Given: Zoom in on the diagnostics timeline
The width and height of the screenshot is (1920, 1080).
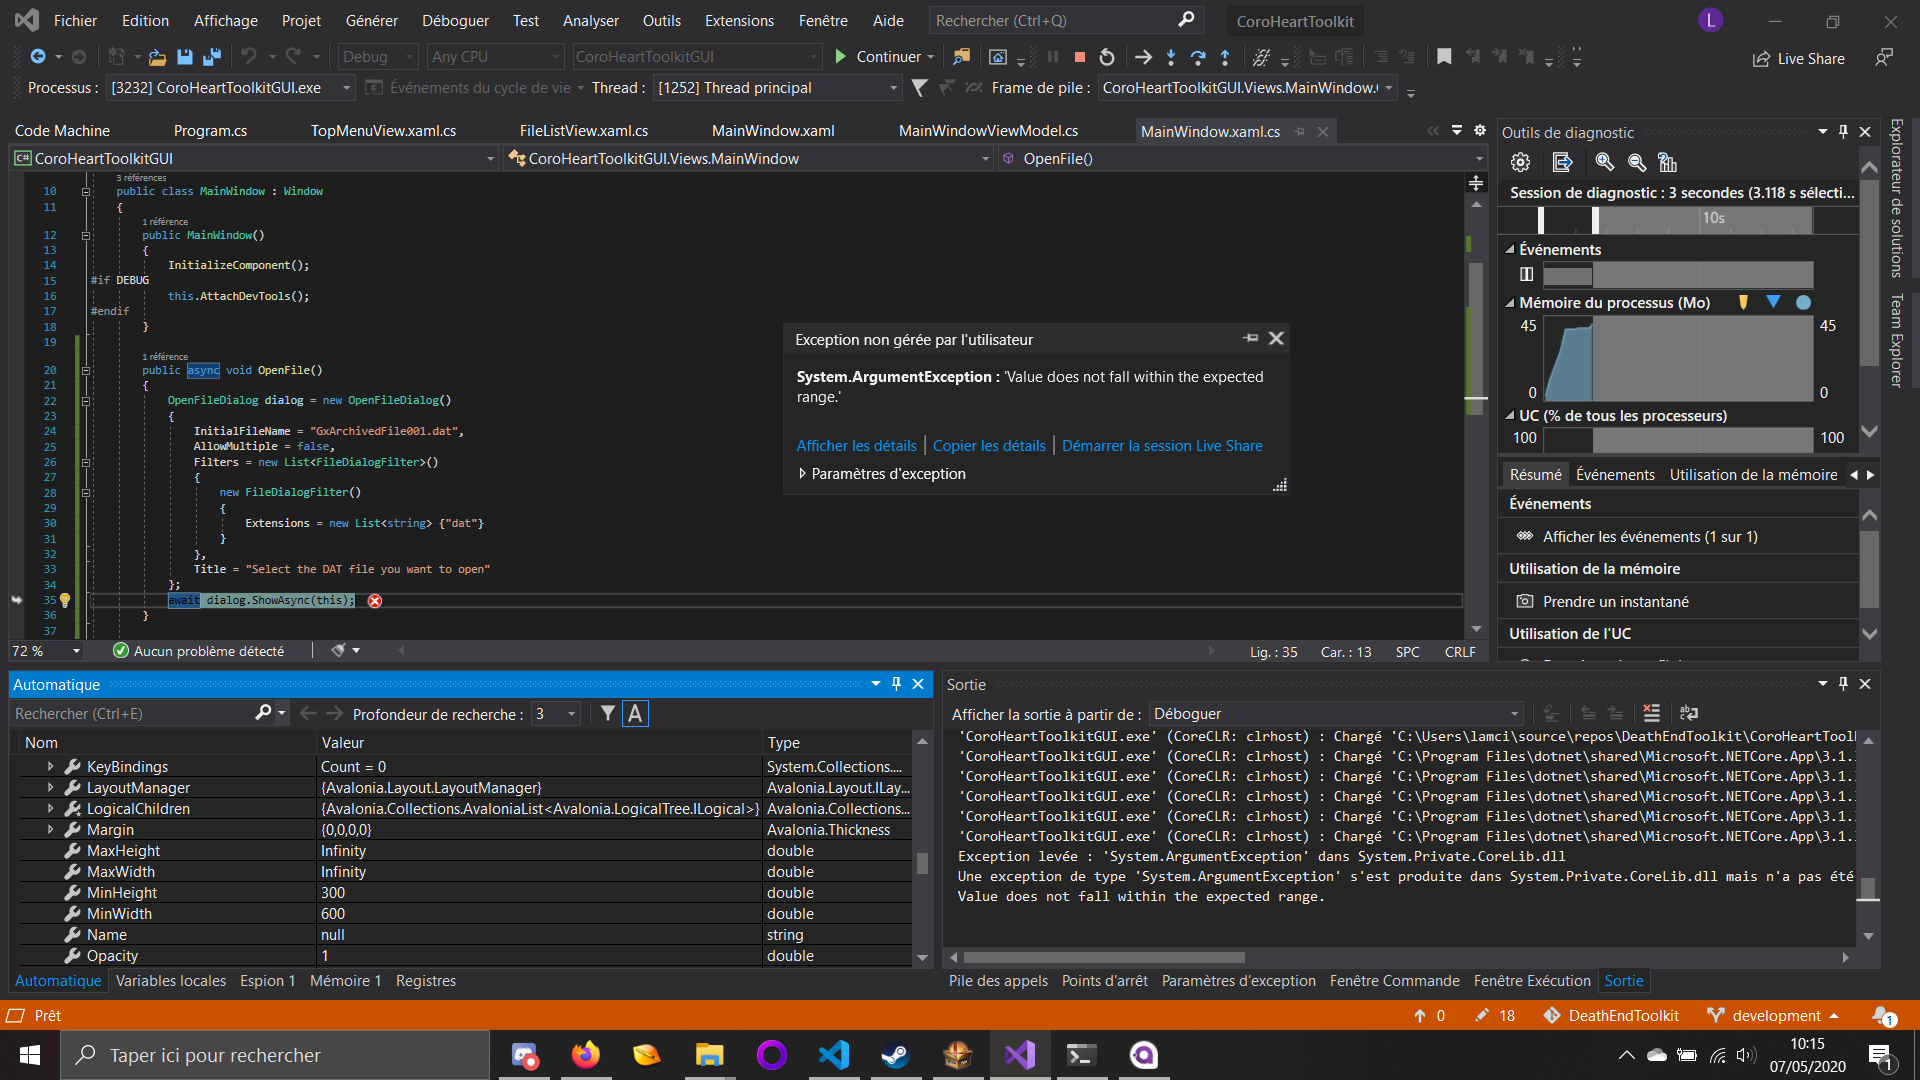Looking at the screenshot, I should click(x=1605, y=162).
